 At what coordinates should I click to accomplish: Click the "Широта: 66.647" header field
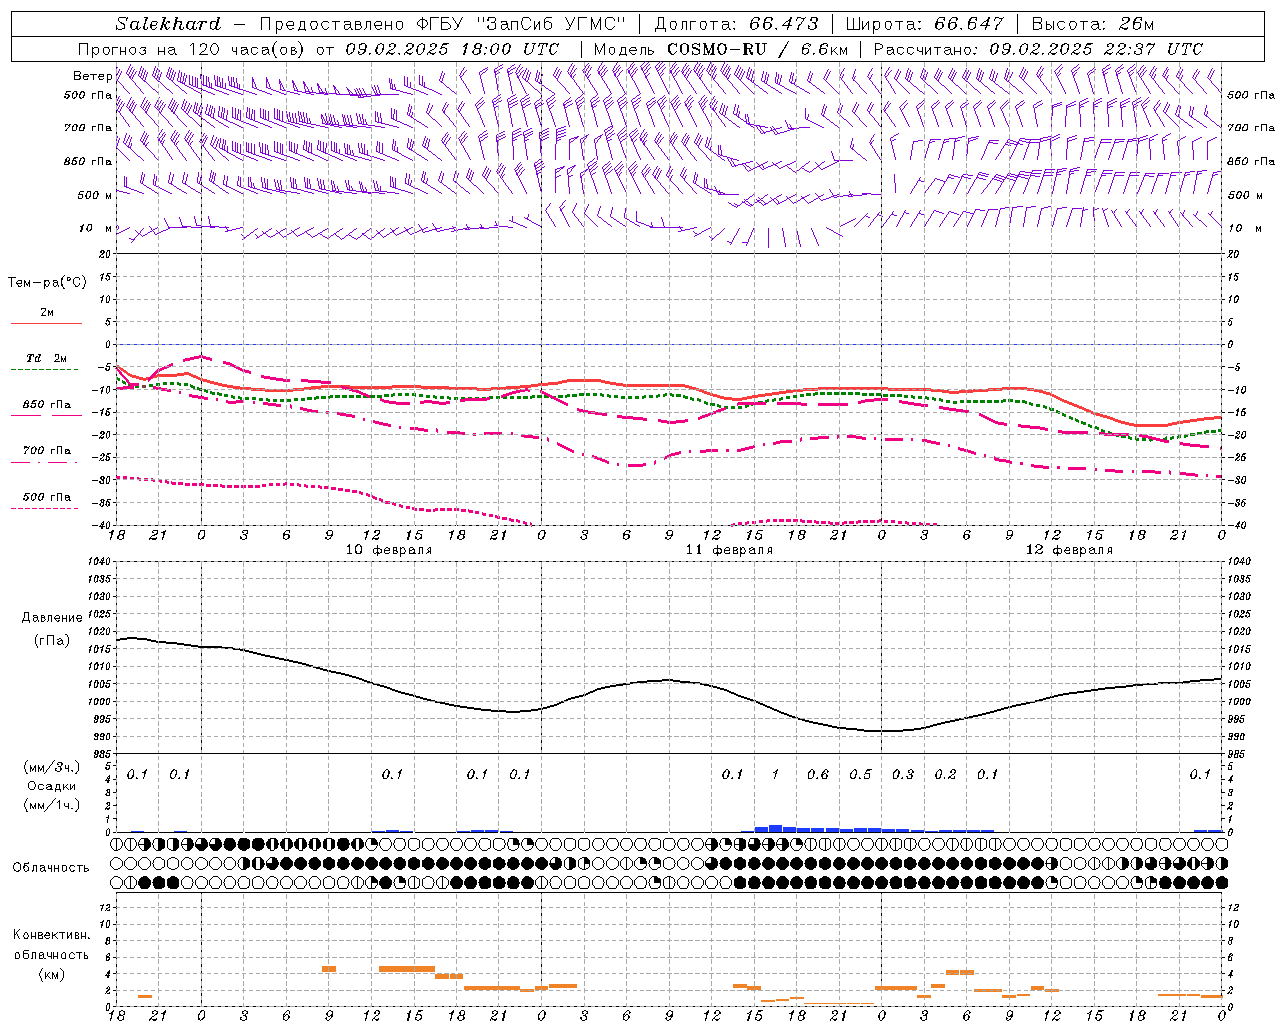click(924, 24)
